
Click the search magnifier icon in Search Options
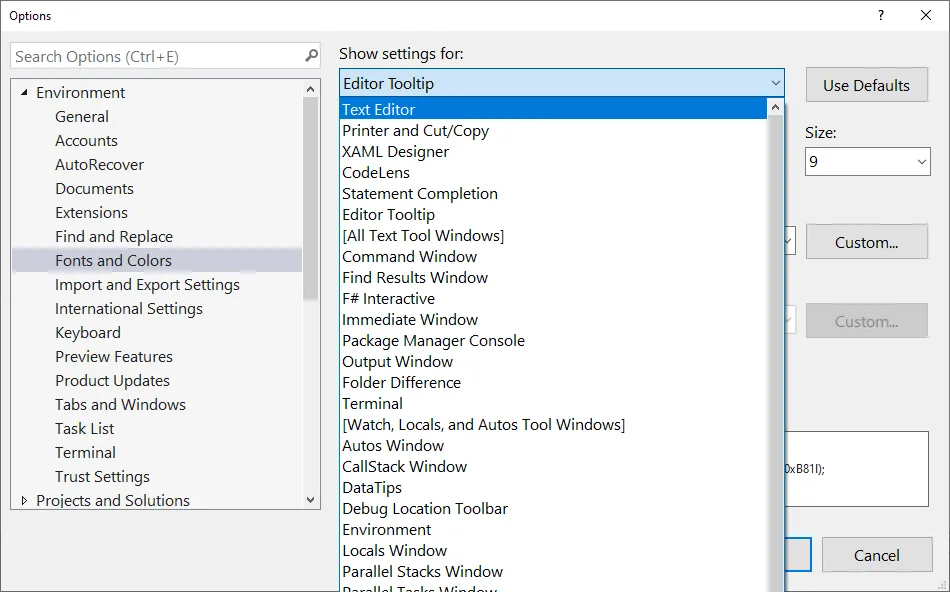coord(311,56)
